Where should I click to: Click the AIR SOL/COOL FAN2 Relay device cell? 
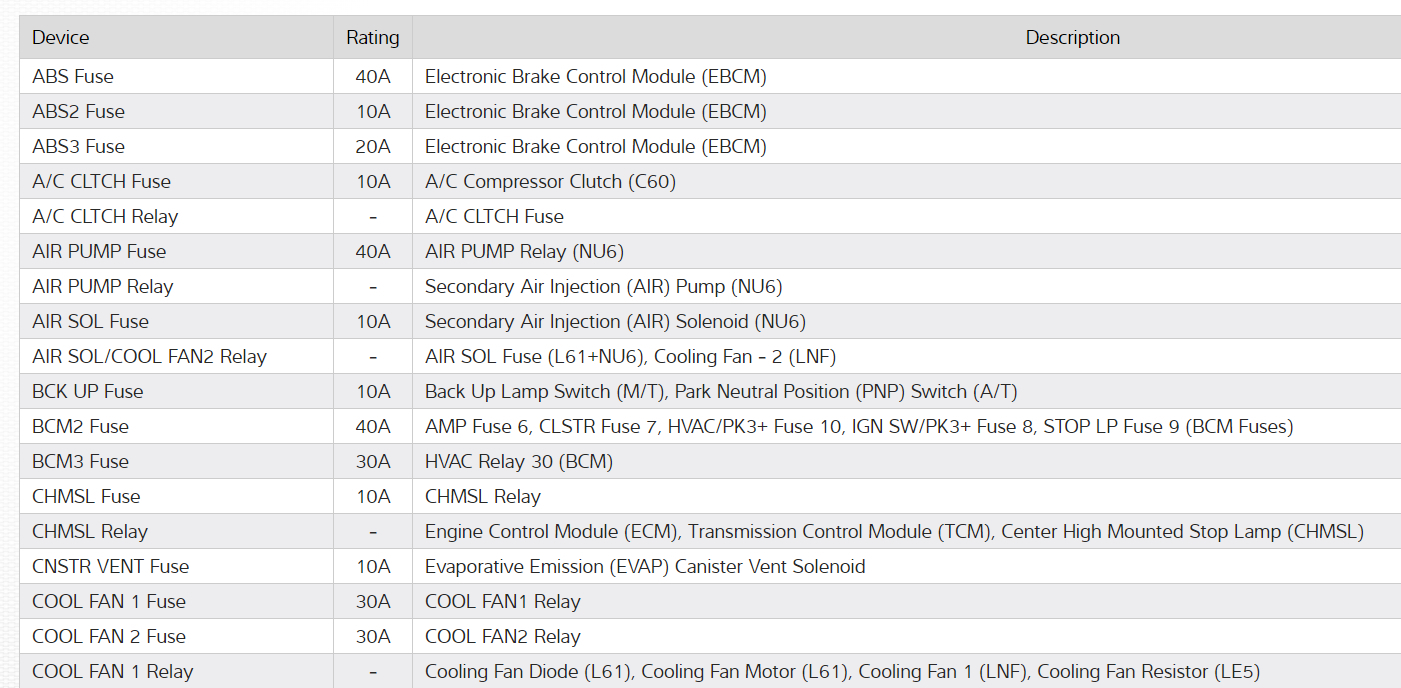[149, 356]
